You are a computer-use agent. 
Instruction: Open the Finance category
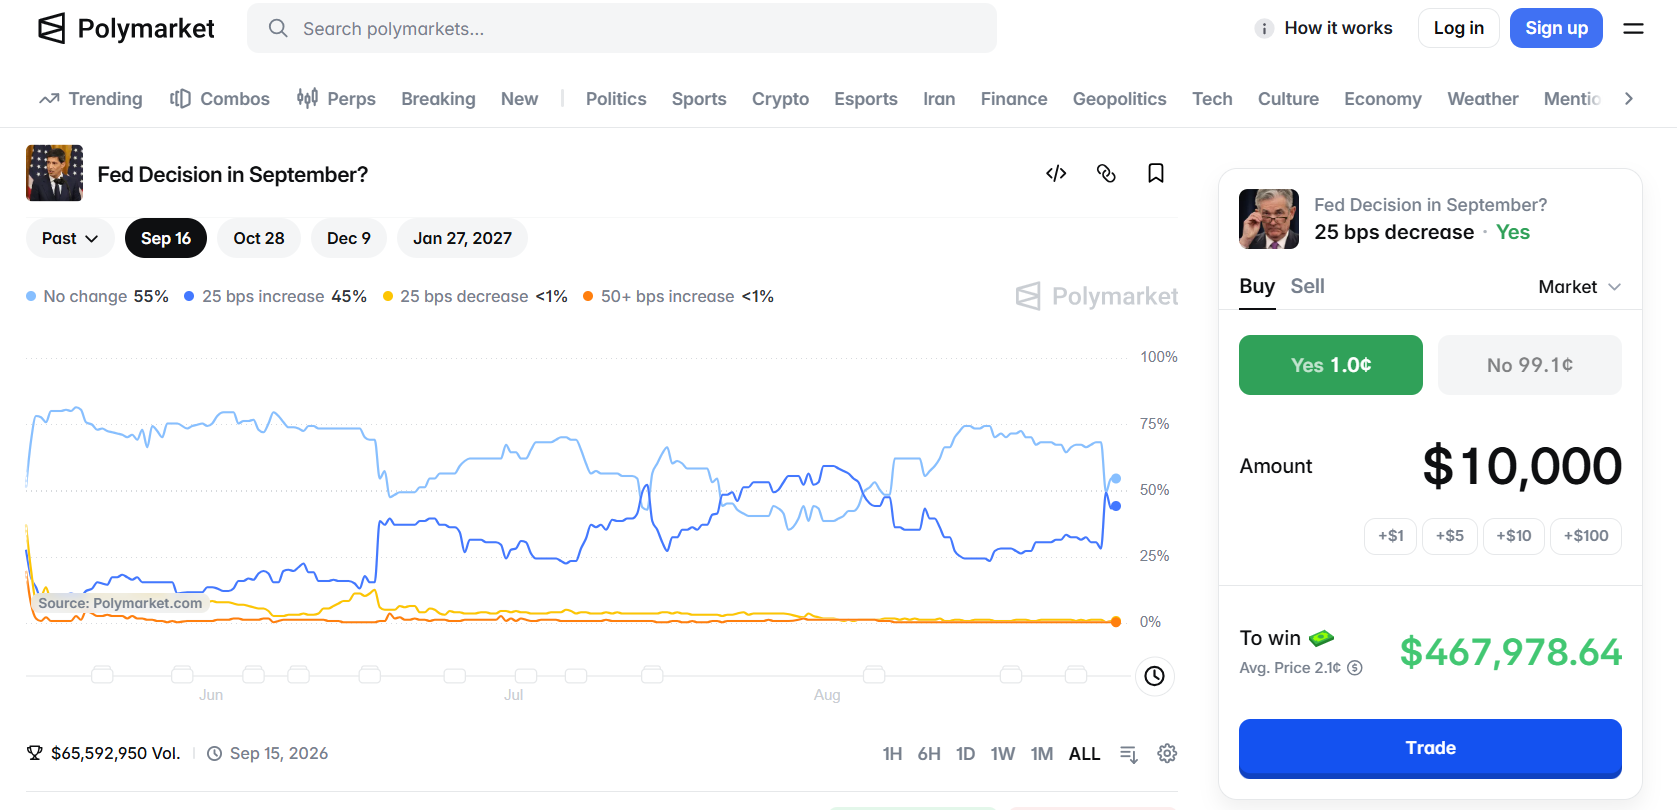(x=1014, y=99)
